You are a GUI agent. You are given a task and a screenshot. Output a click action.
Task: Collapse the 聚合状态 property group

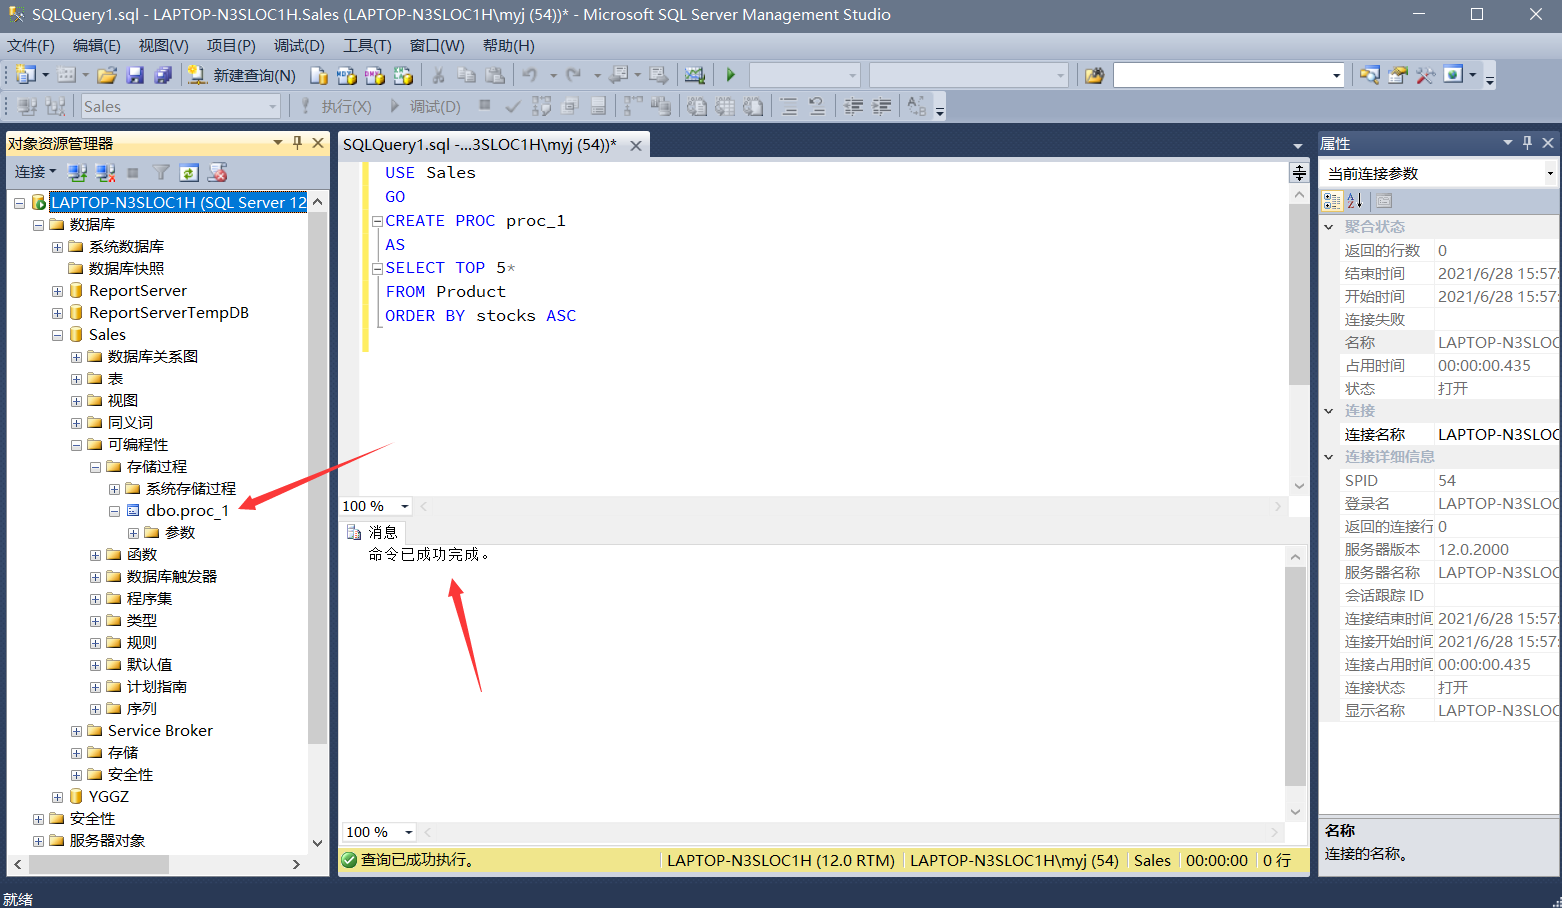(x=1329, y=227)
